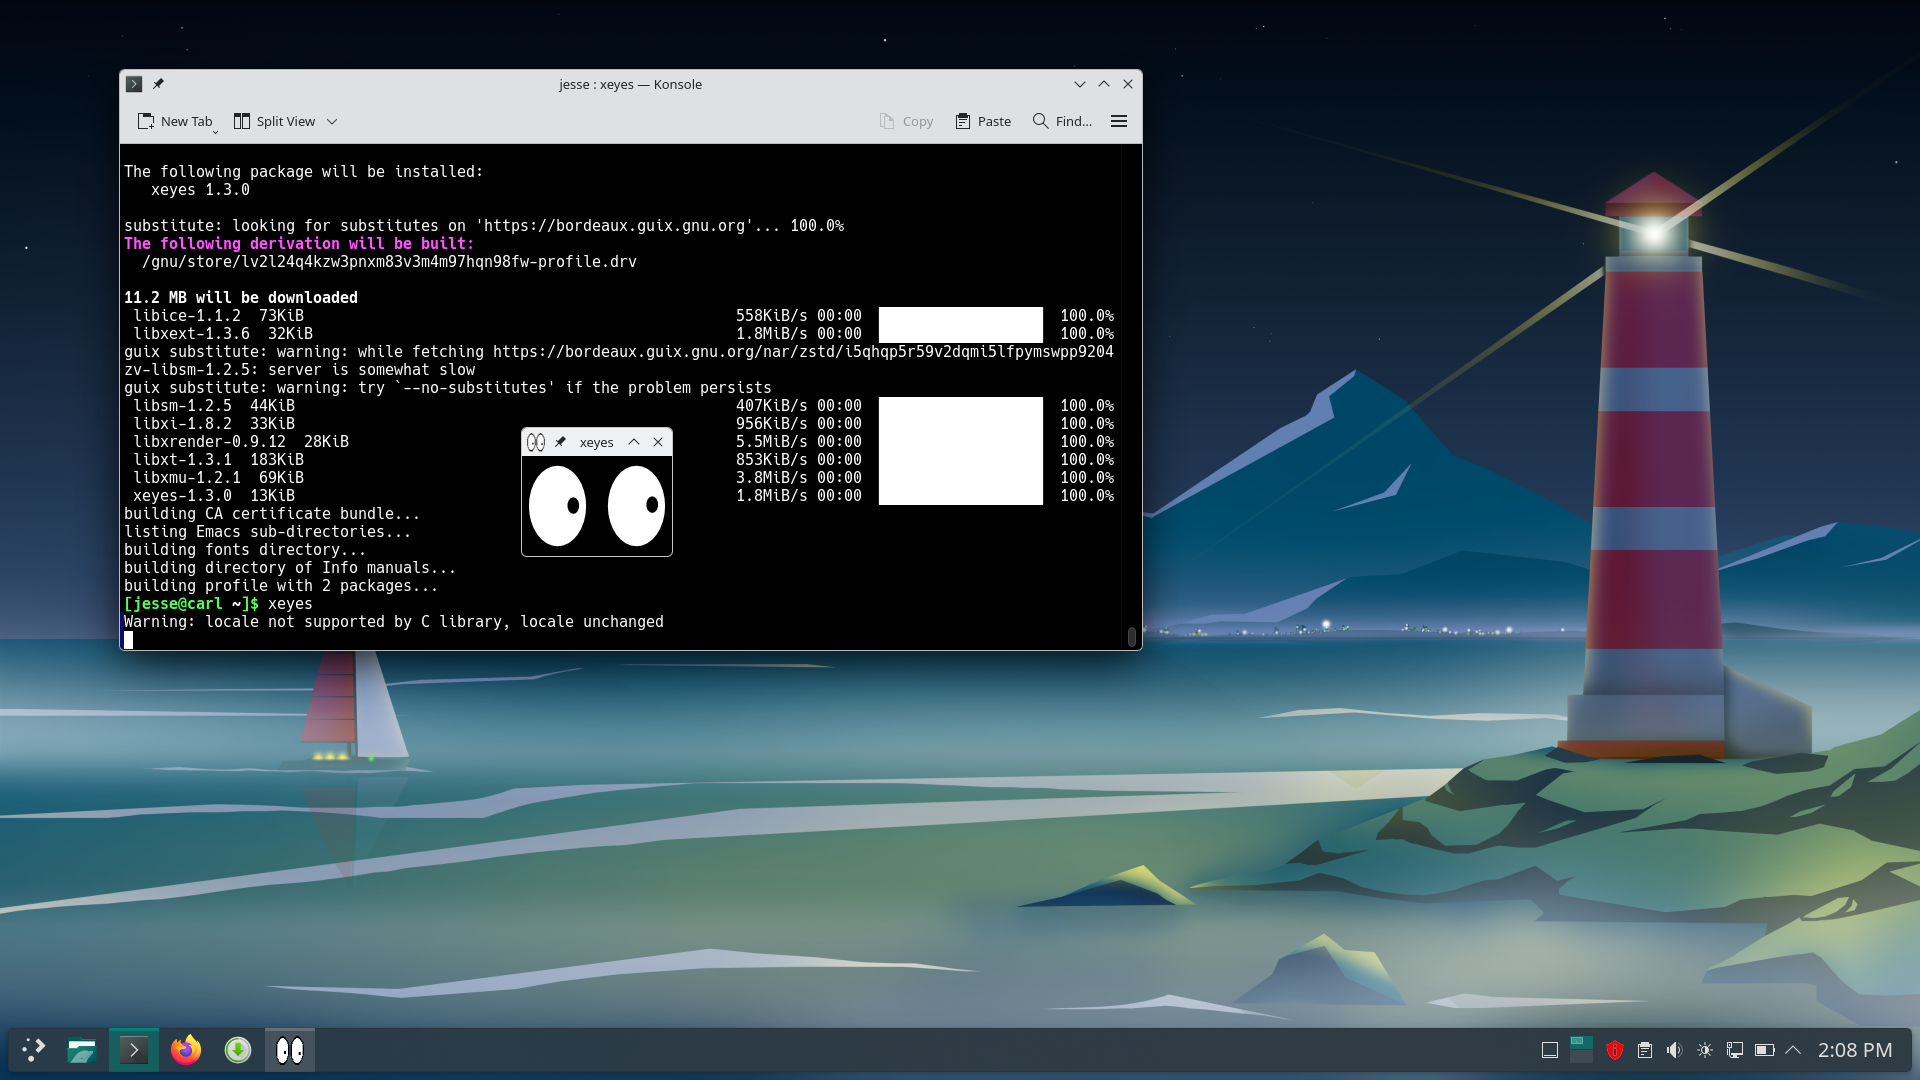This screenshot has height=1080, width=1920.
Task: Expand the hidden system tray icons arrow
Action: (1793, 1050)
